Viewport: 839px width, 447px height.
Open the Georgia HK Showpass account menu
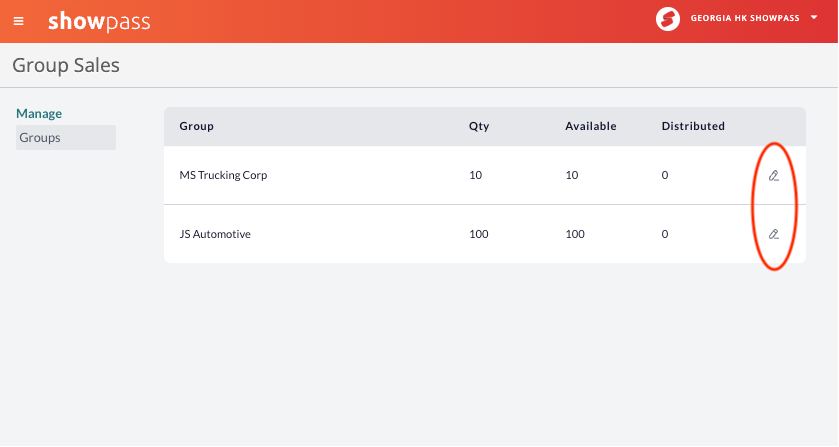745,18
